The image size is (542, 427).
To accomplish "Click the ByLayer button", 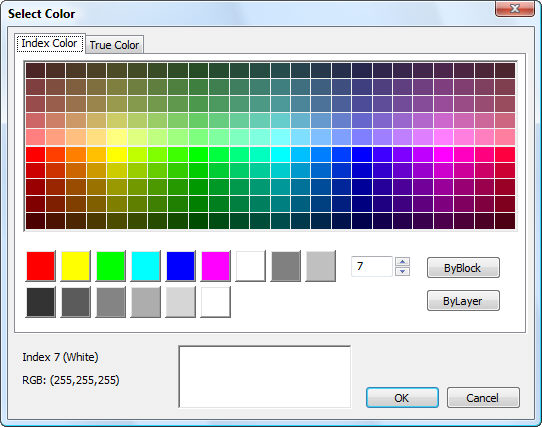I will 463,301.
